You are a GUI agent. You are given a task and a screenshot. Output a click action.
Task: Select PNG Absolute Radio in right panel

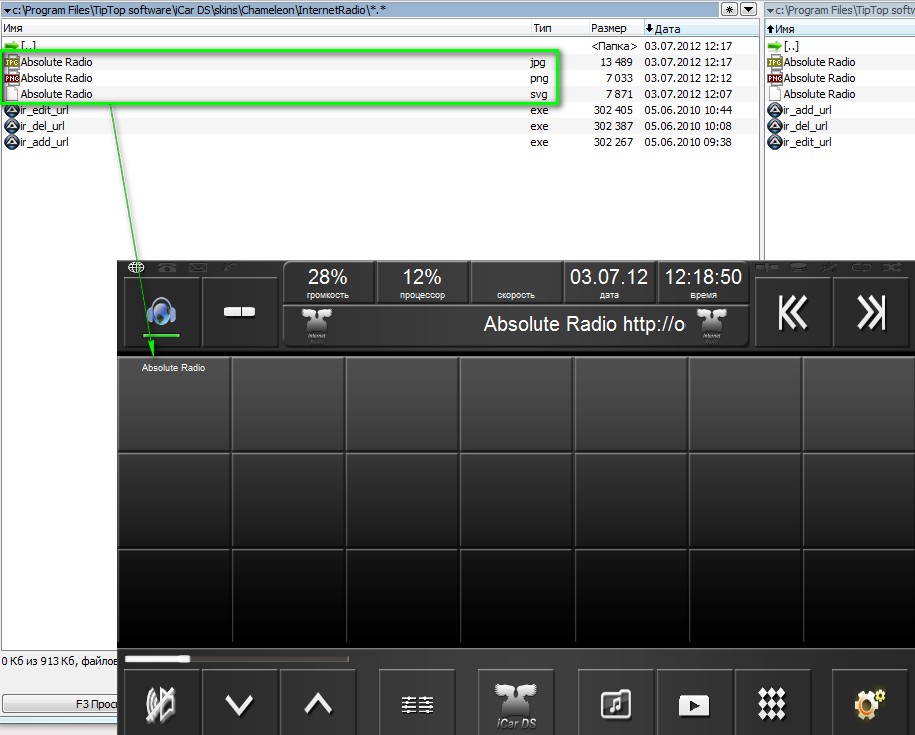point(840,78)
